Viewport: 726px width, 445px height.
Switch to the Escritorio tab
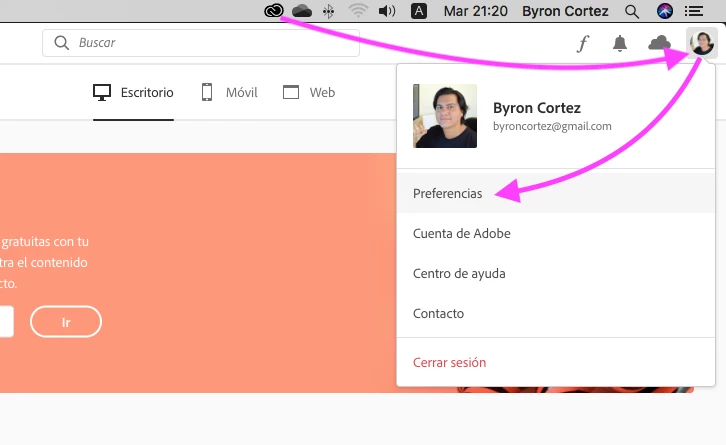click(x=133, y=93)
